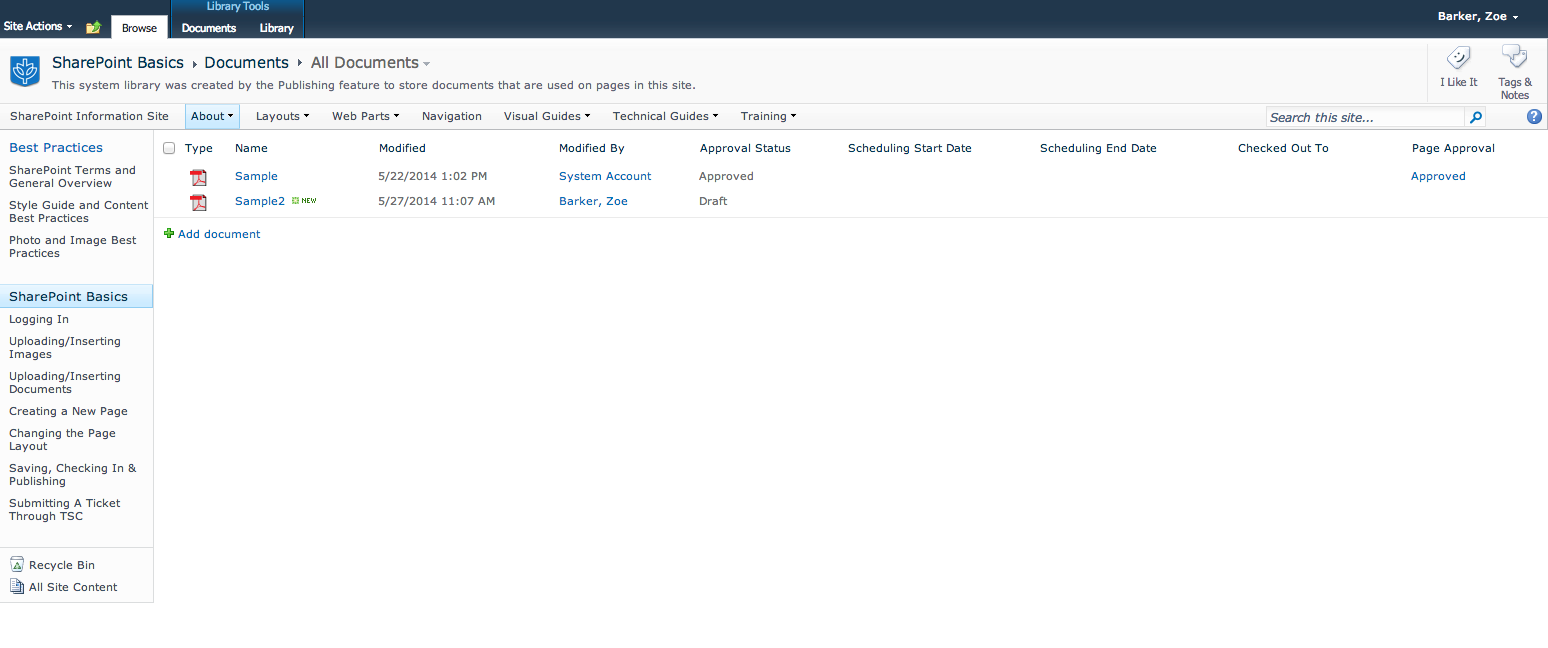The height and width of the screenshot is (648, 1548).
Task: Open the Logging In page
Action: [39, 320]
